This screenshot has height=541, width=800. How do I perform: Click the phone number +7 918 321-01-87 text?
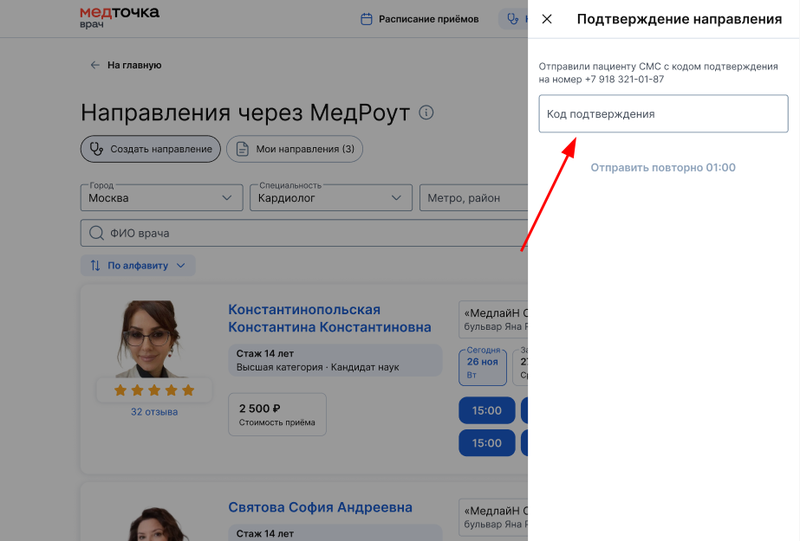[x=624, y=79]
